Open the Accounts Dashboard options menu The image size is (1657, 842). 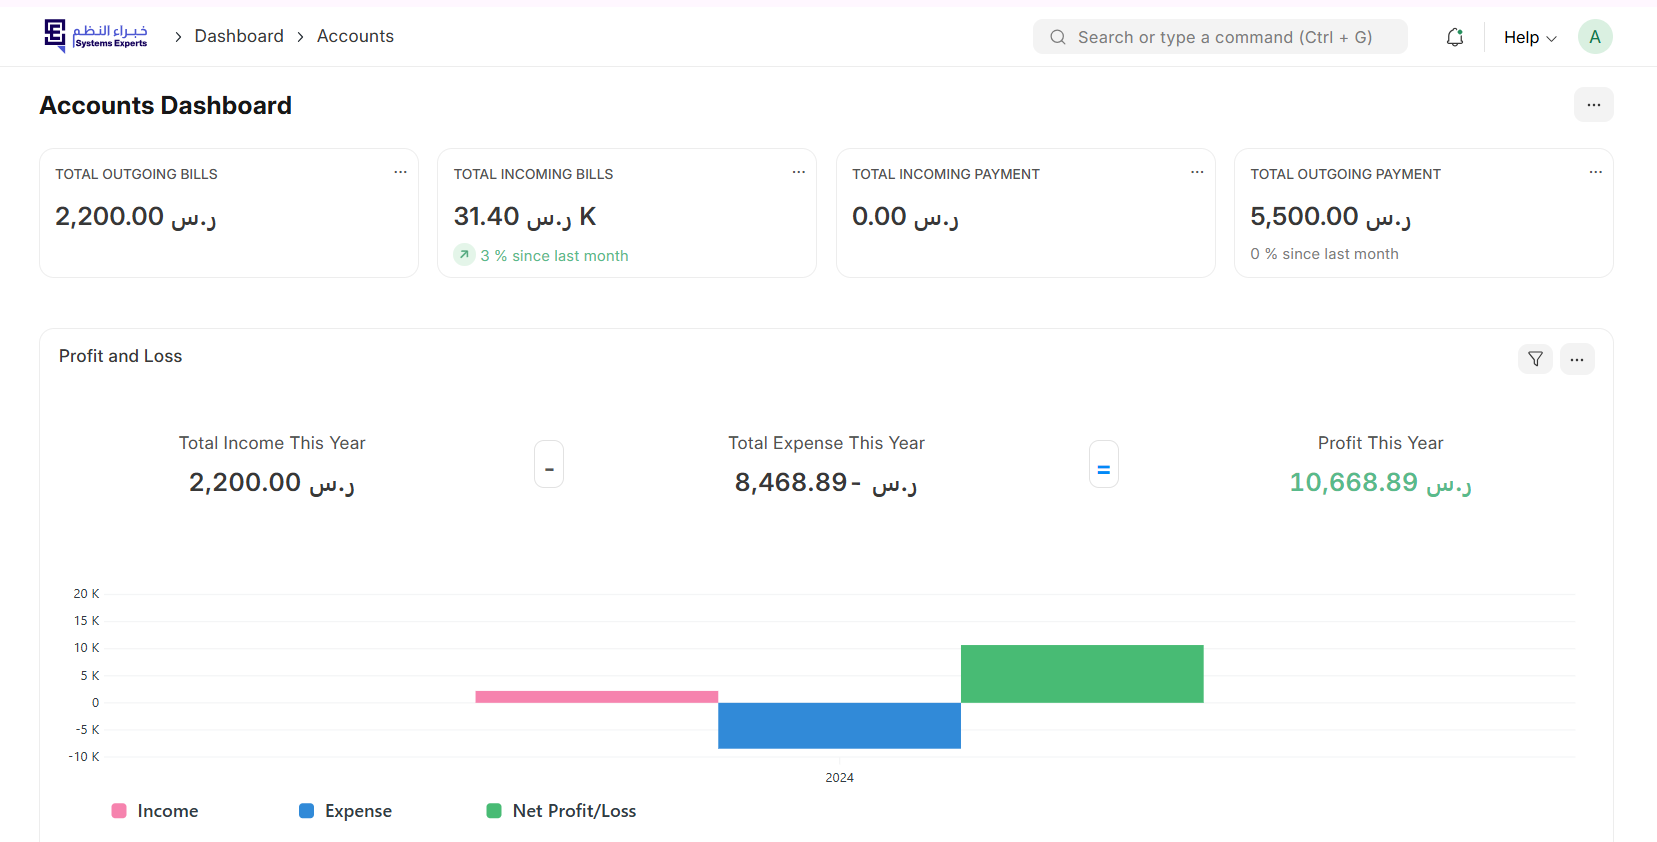click(1593, 105)
